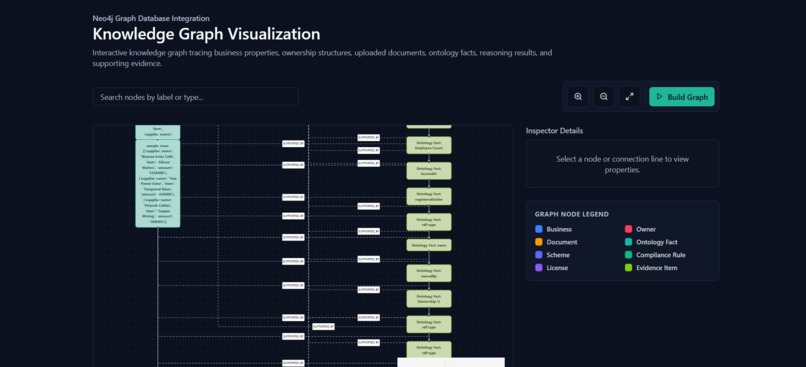Screen dimensions: 806x367
Task: Select the locatedIn ontology fact node
Action: coord(429,171)
